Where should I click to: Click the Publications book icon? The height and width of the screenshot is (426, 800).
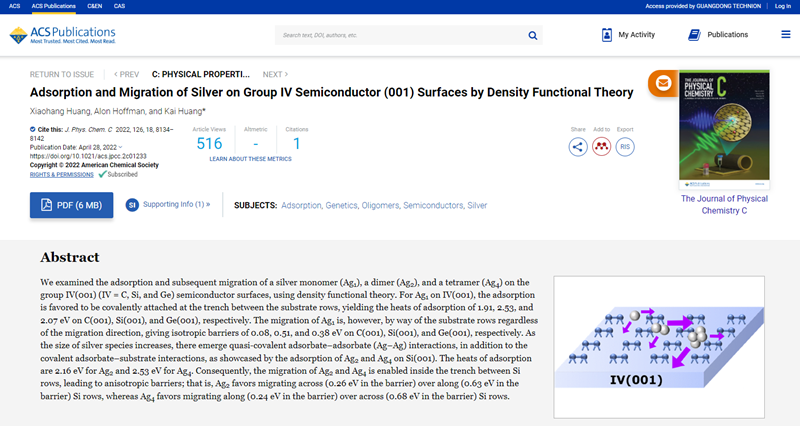pos(694,35)
